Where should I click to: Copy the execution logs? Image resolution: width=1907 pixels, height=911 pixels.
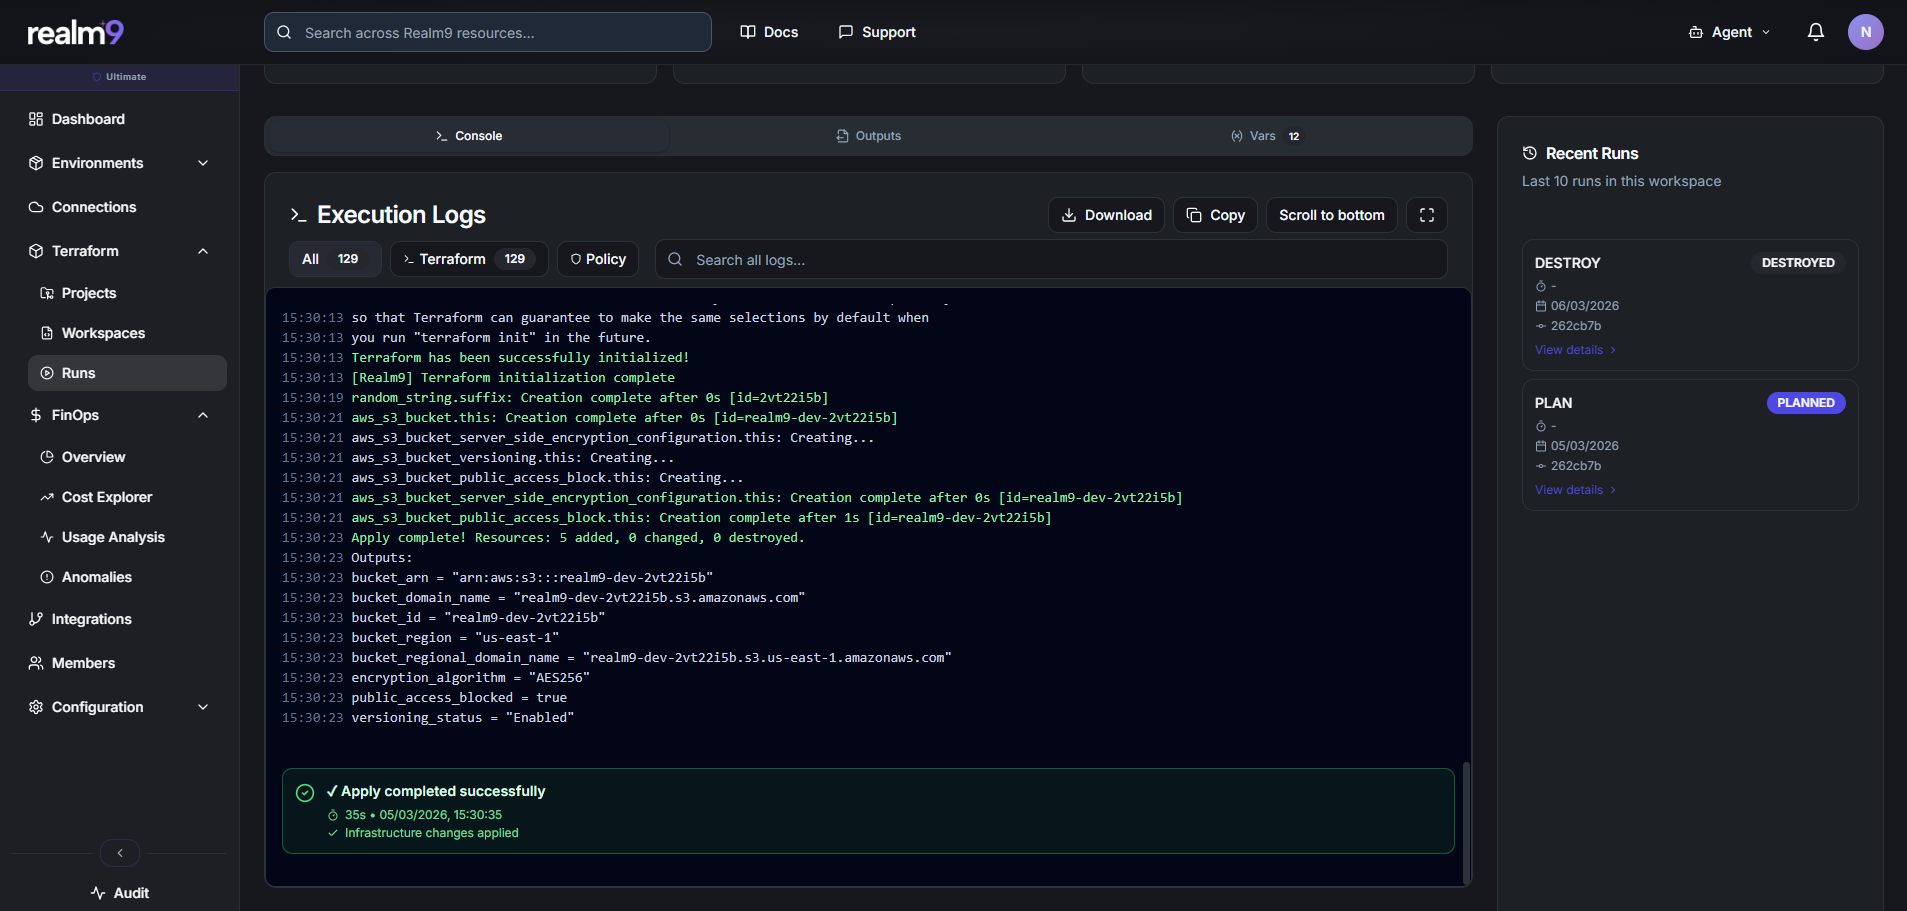pos(1215,215)
